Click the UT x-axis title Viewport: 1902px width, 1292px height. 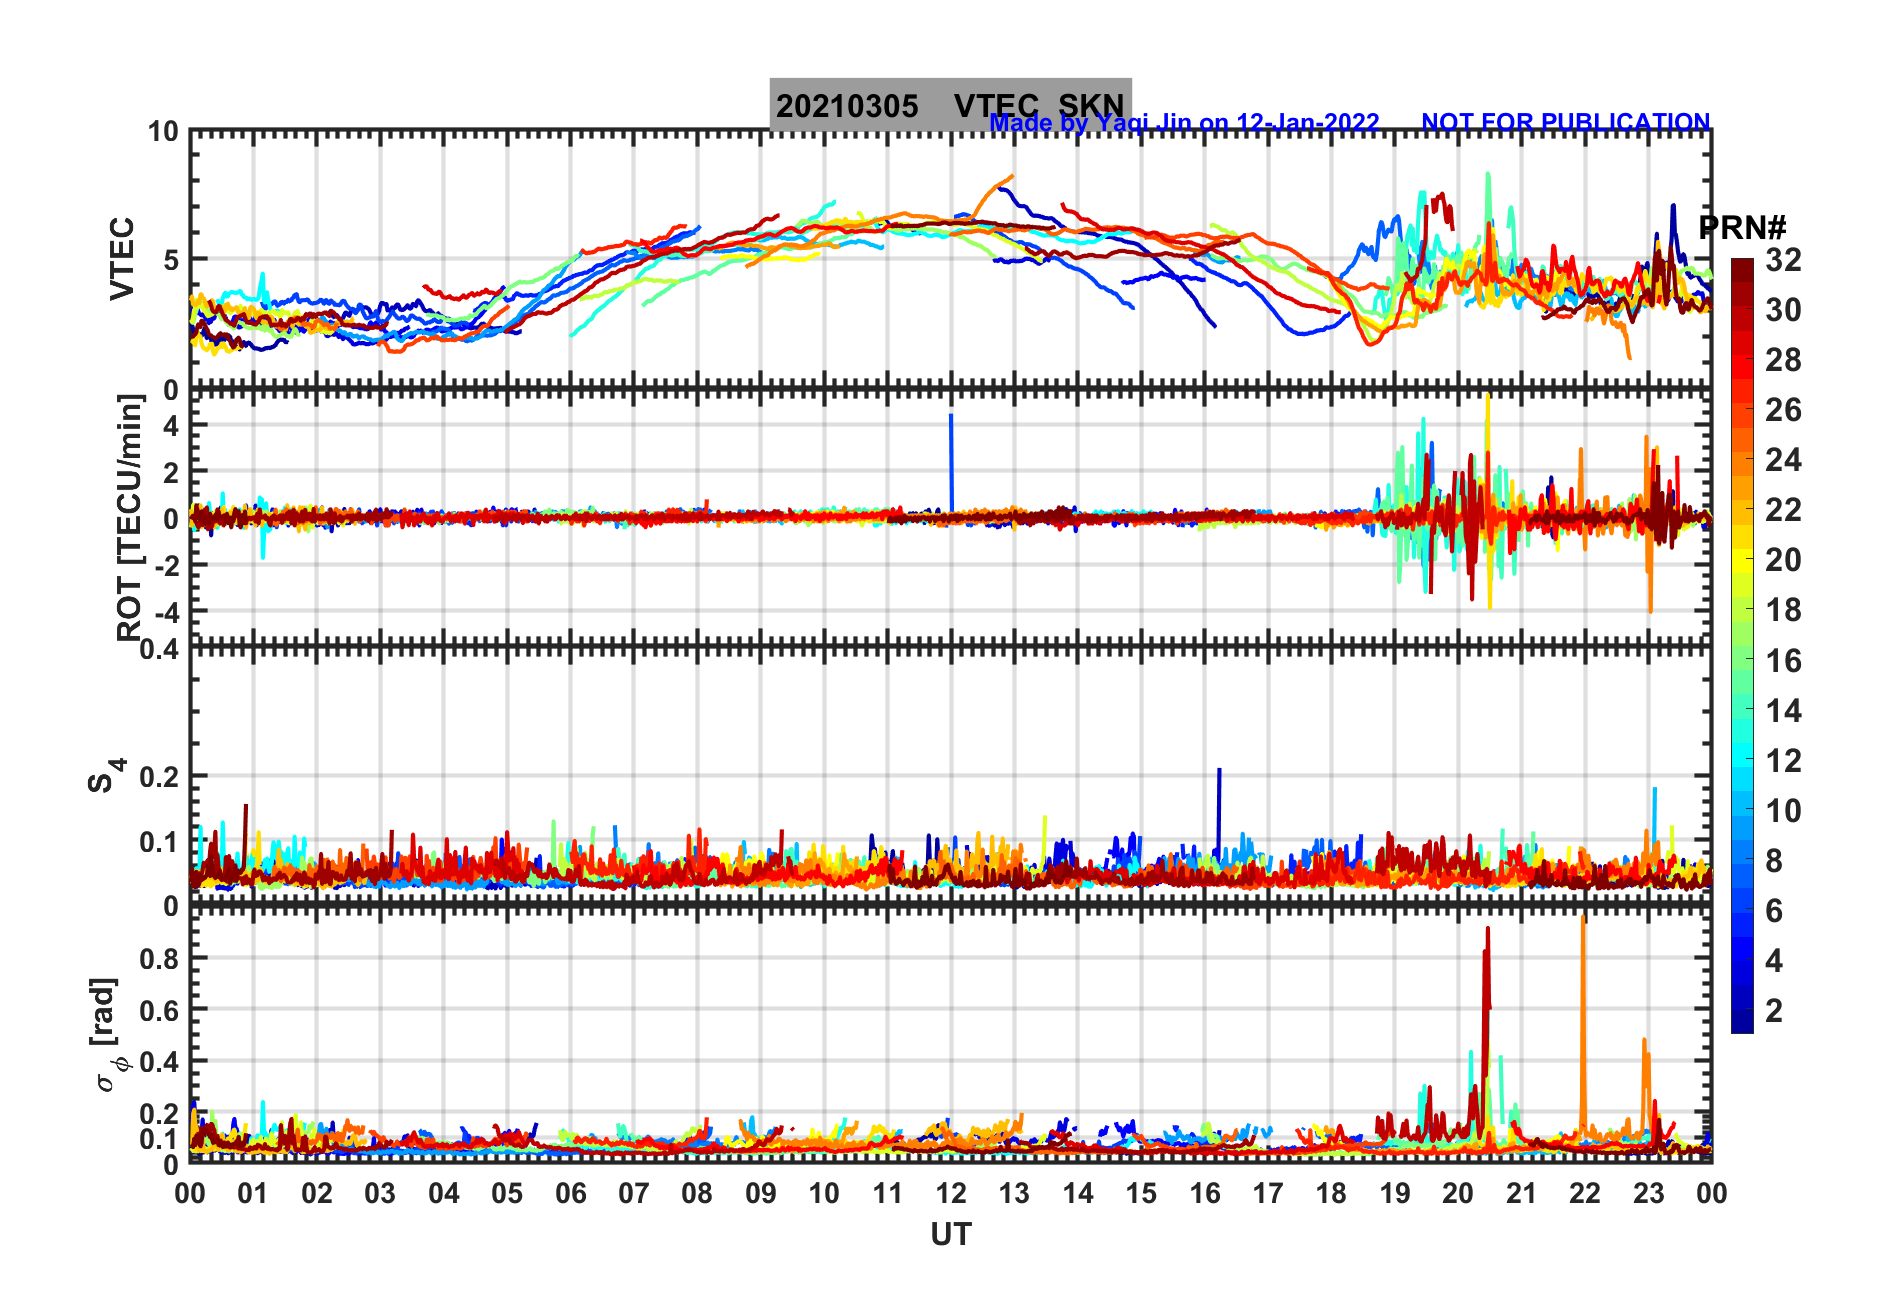pyautogui.click(x=950, y=1235)
